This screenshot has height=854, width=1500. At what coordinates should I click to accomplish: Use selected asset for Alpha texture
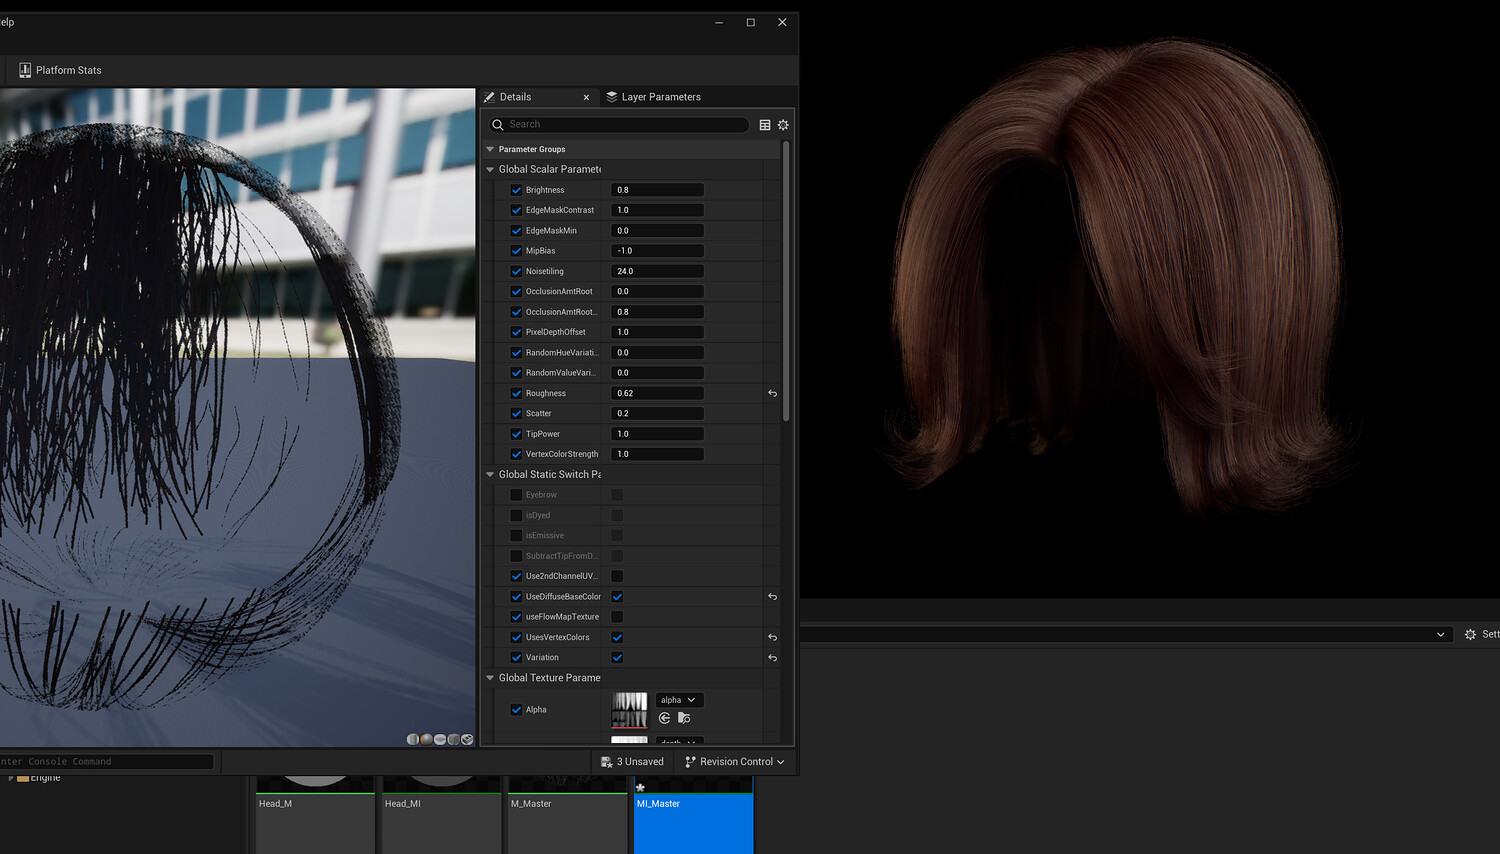click(x=665, y=718)
